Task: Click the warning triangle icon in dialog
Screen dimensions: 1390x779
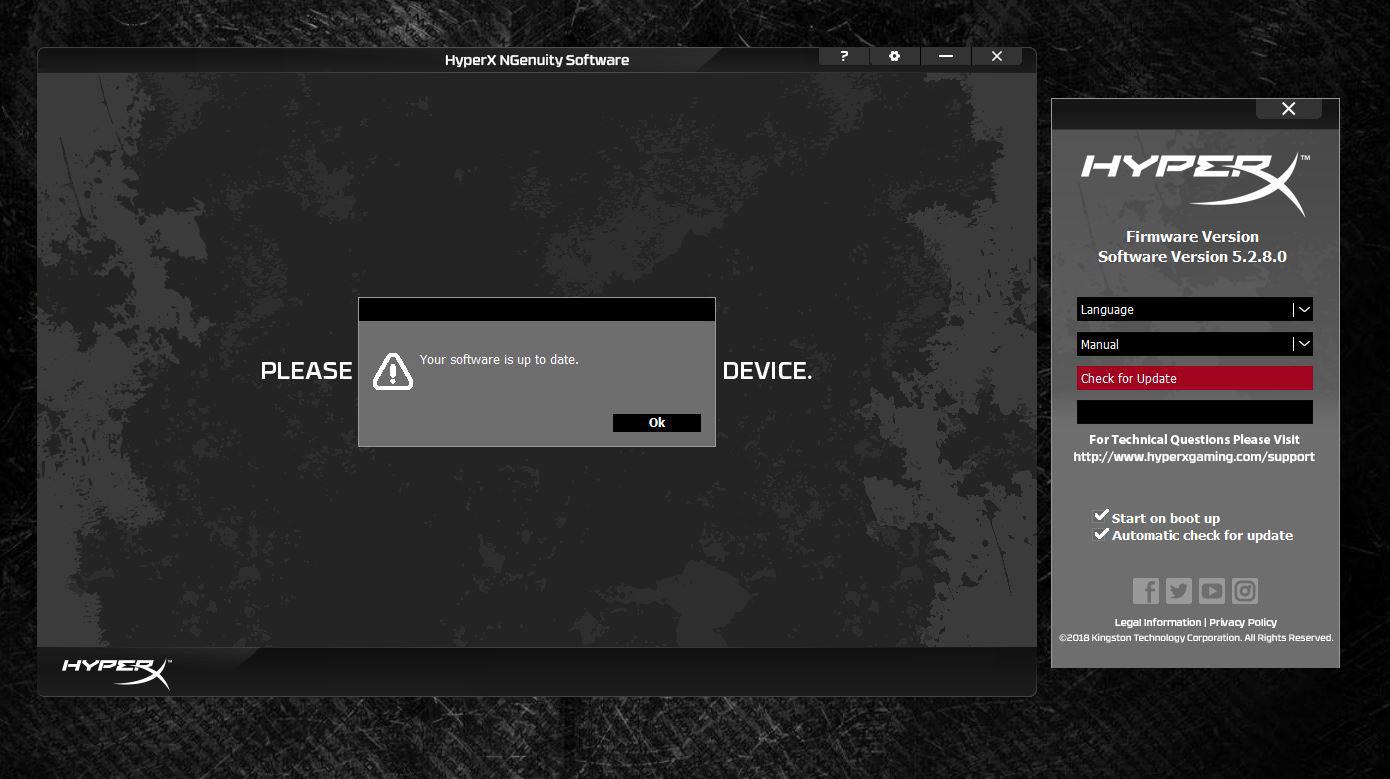Action: 393,371
